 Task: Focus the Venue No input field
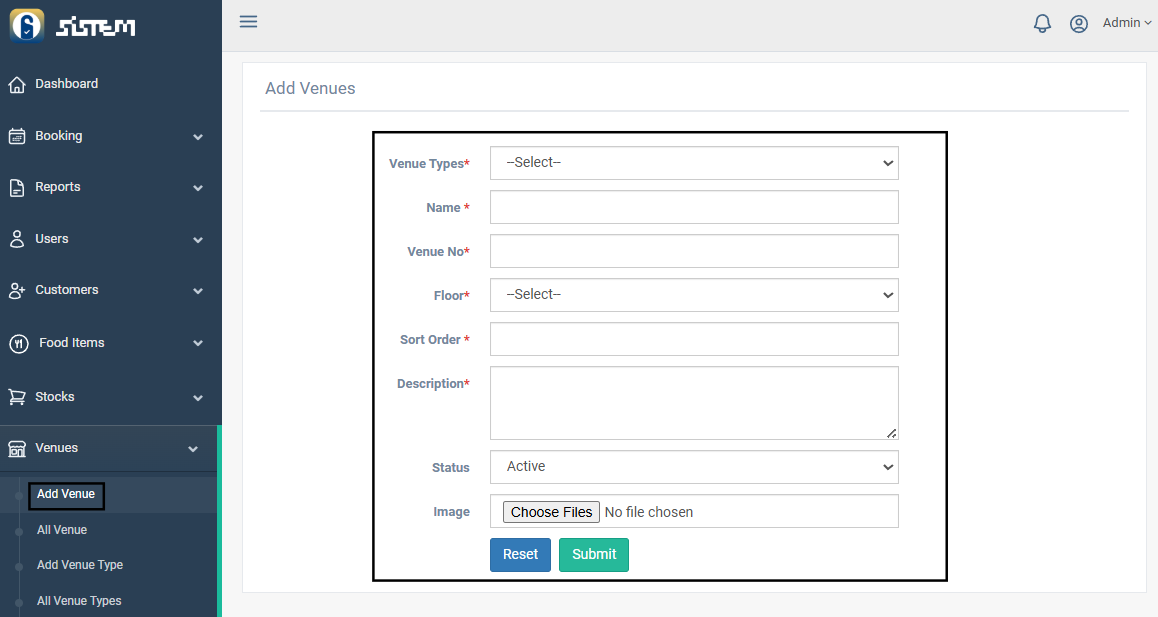click(x=694, y=251)
